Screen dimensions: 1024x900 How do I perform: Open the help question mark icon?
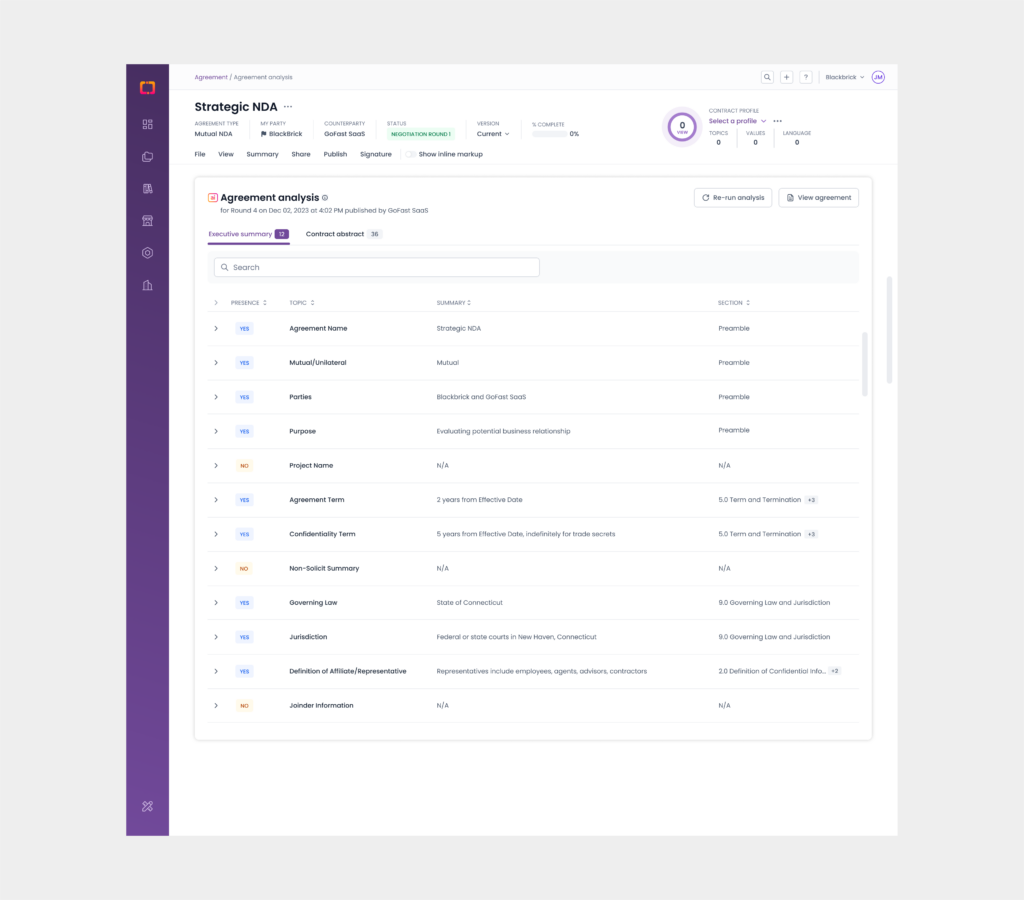[x=805, y=77]
